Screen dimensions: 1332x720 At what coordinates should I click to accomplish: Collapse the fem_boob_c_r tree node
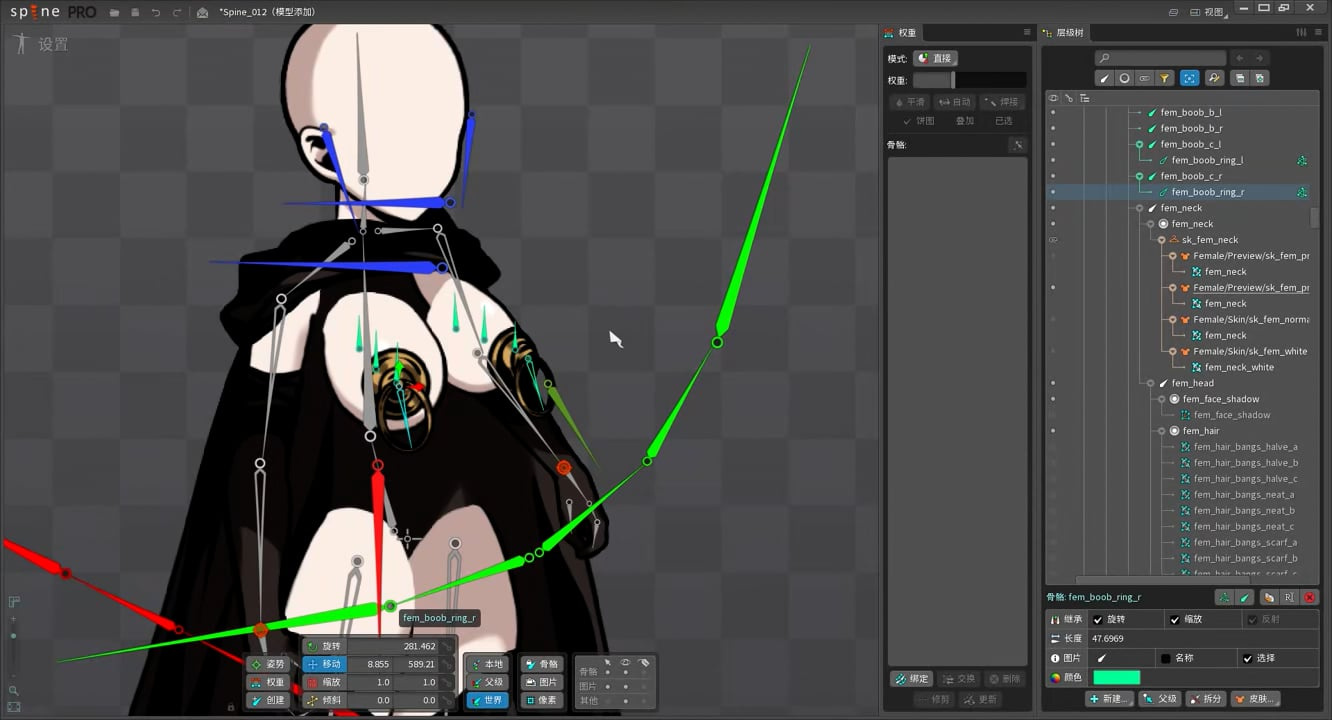[x=1139, y=176]
